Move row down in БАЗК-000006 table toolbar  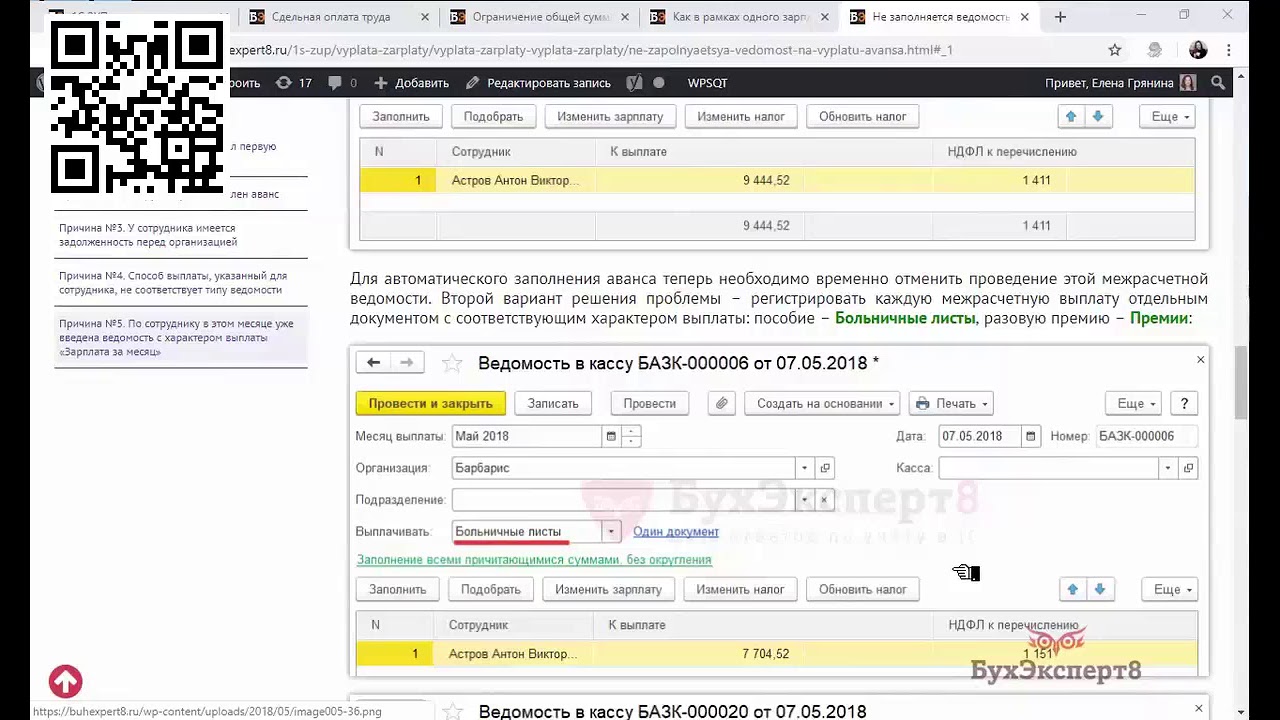[1099, 589]
